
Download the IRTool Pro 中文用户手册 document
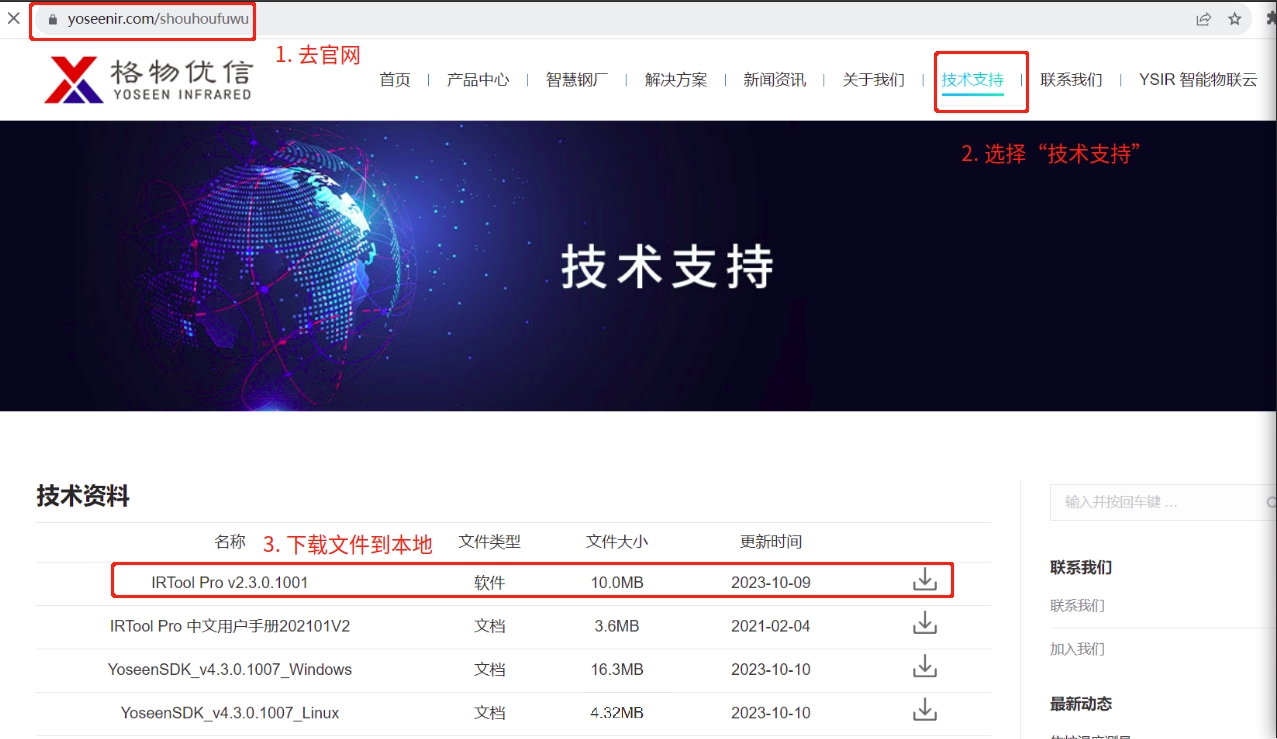click(x=925, y=624)
